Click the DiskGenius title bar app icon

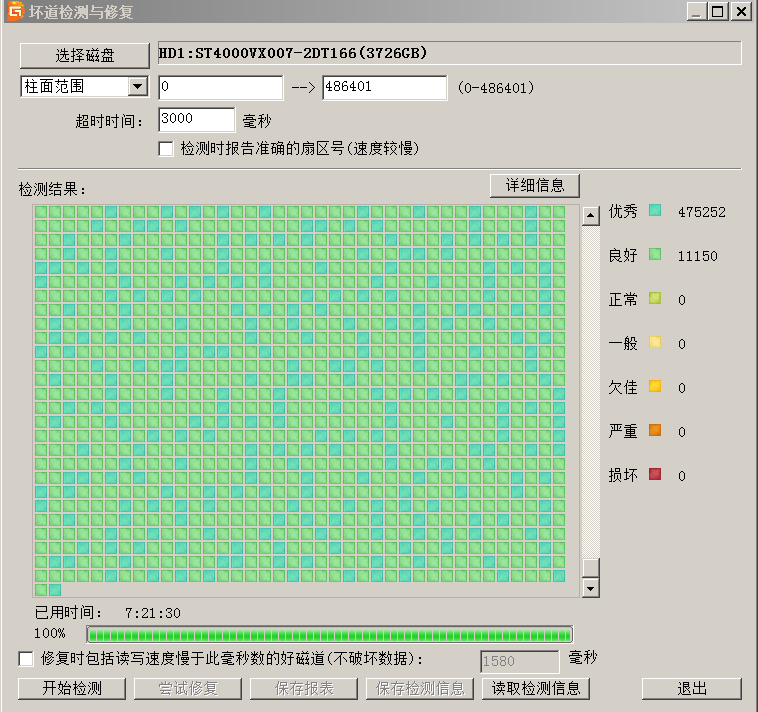click(15, 11)
